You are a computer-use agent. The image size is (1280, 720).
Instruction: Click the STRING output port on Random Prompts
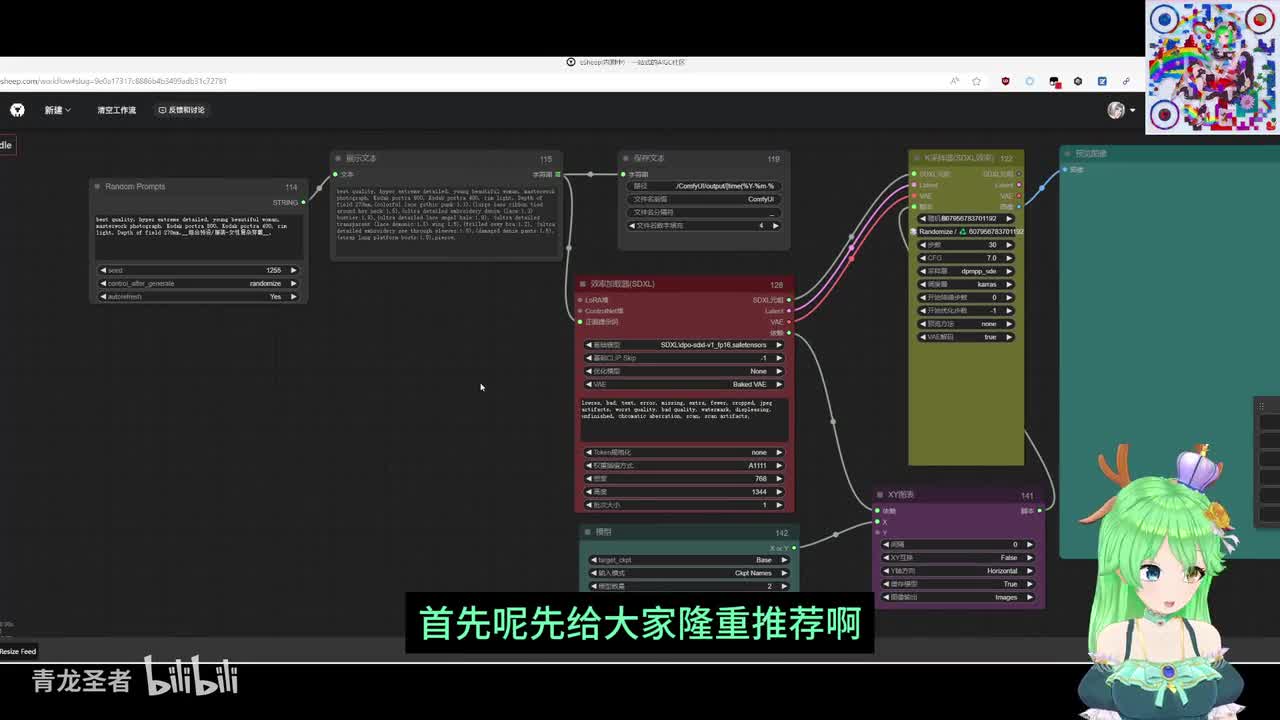[x=303, y=203]
